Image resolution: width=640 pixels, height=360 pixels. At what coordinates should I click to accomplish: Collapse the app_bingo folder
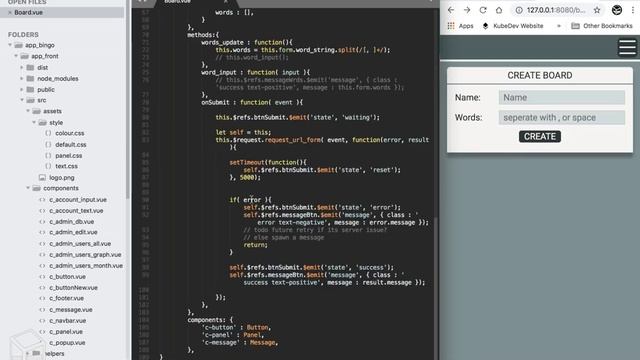pyautogui.click(x=10, y=45)
